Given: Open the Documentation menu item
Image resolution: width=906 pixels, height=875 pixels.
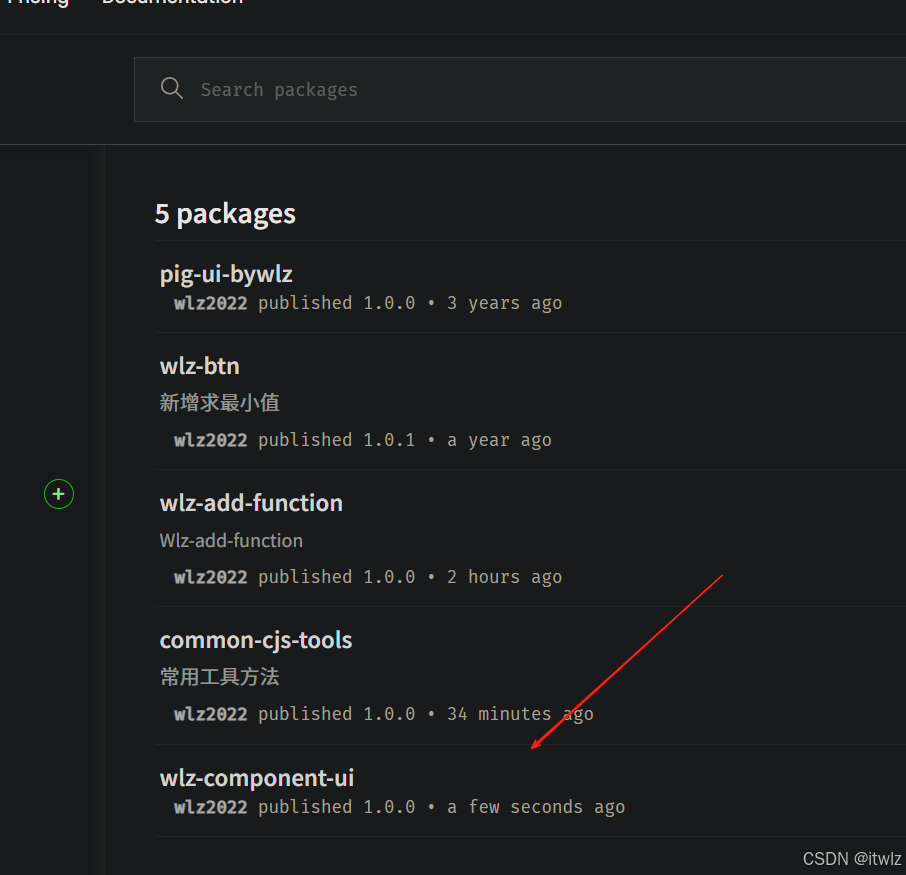Looking at the screenshot, I should 172,3.
